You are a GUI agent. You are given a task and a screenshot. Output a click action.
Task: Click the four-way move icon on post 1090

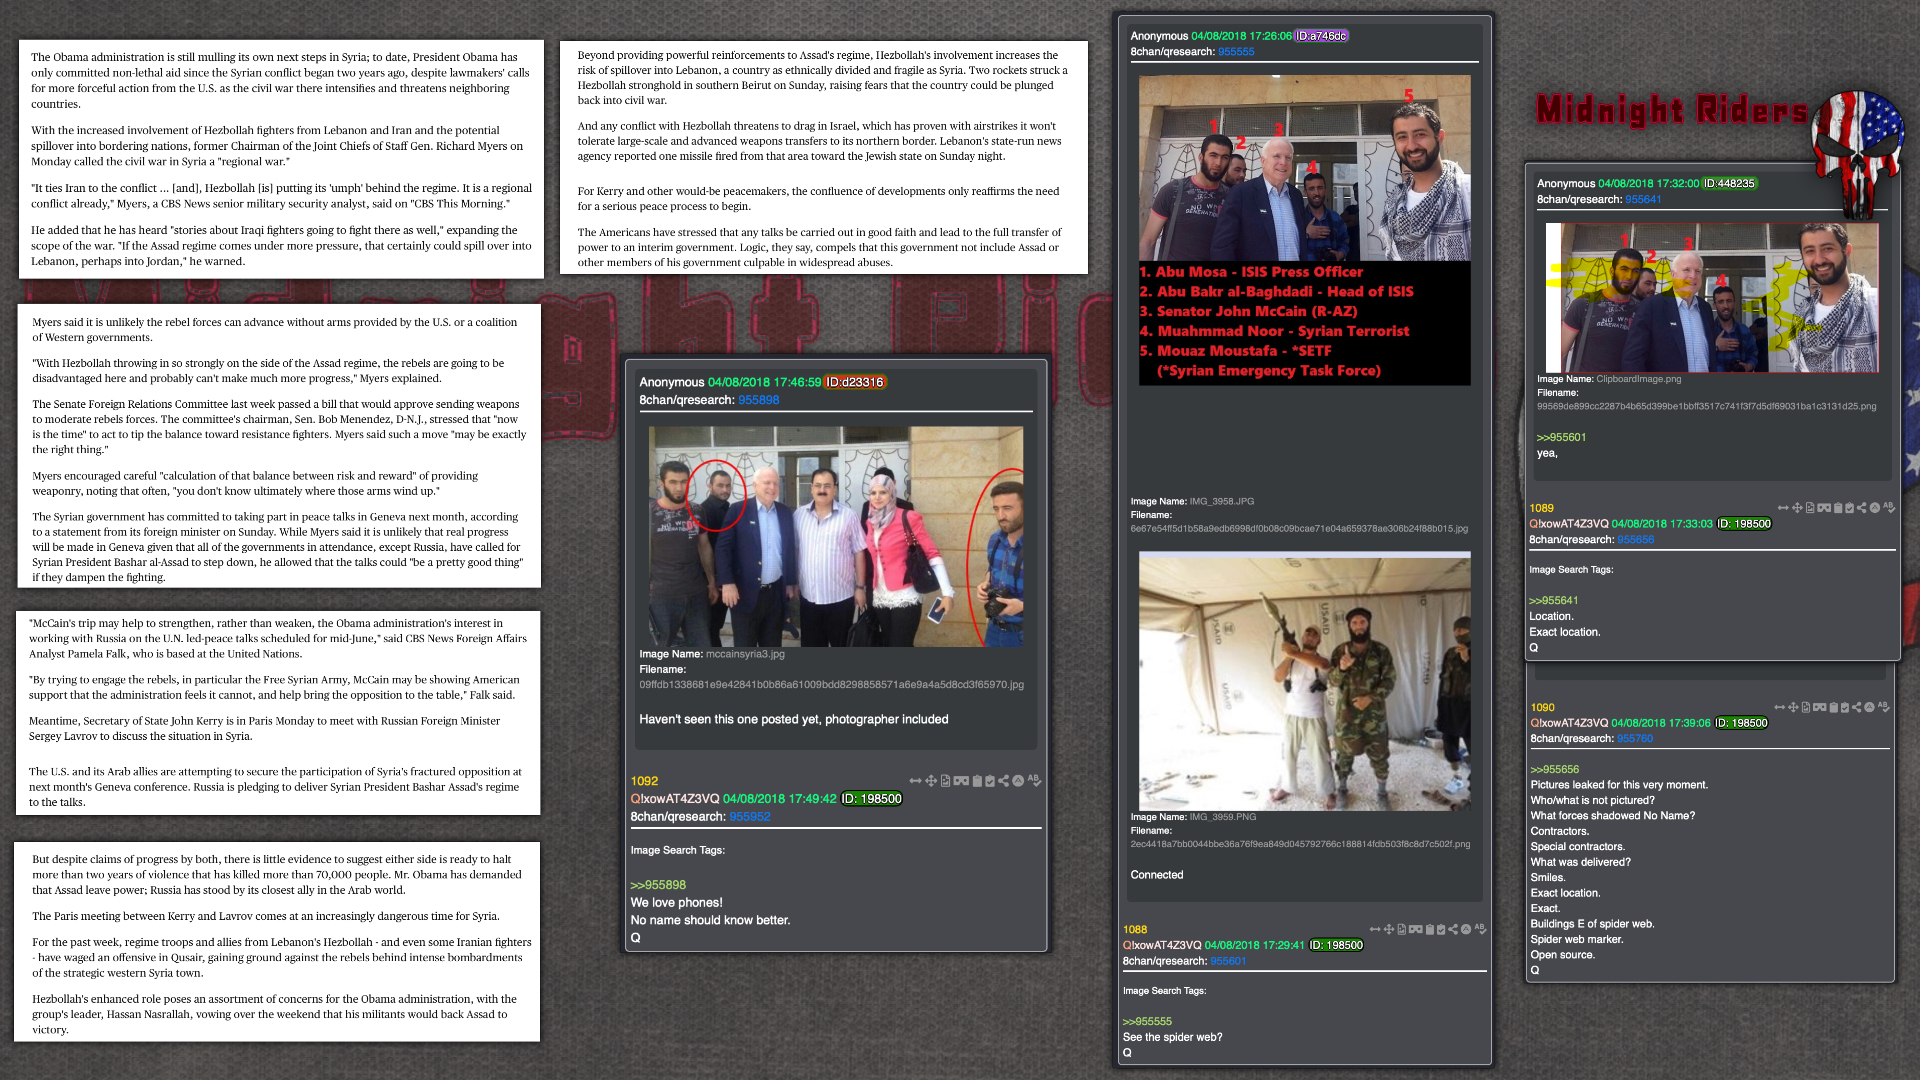click(x=1793, y=707)
